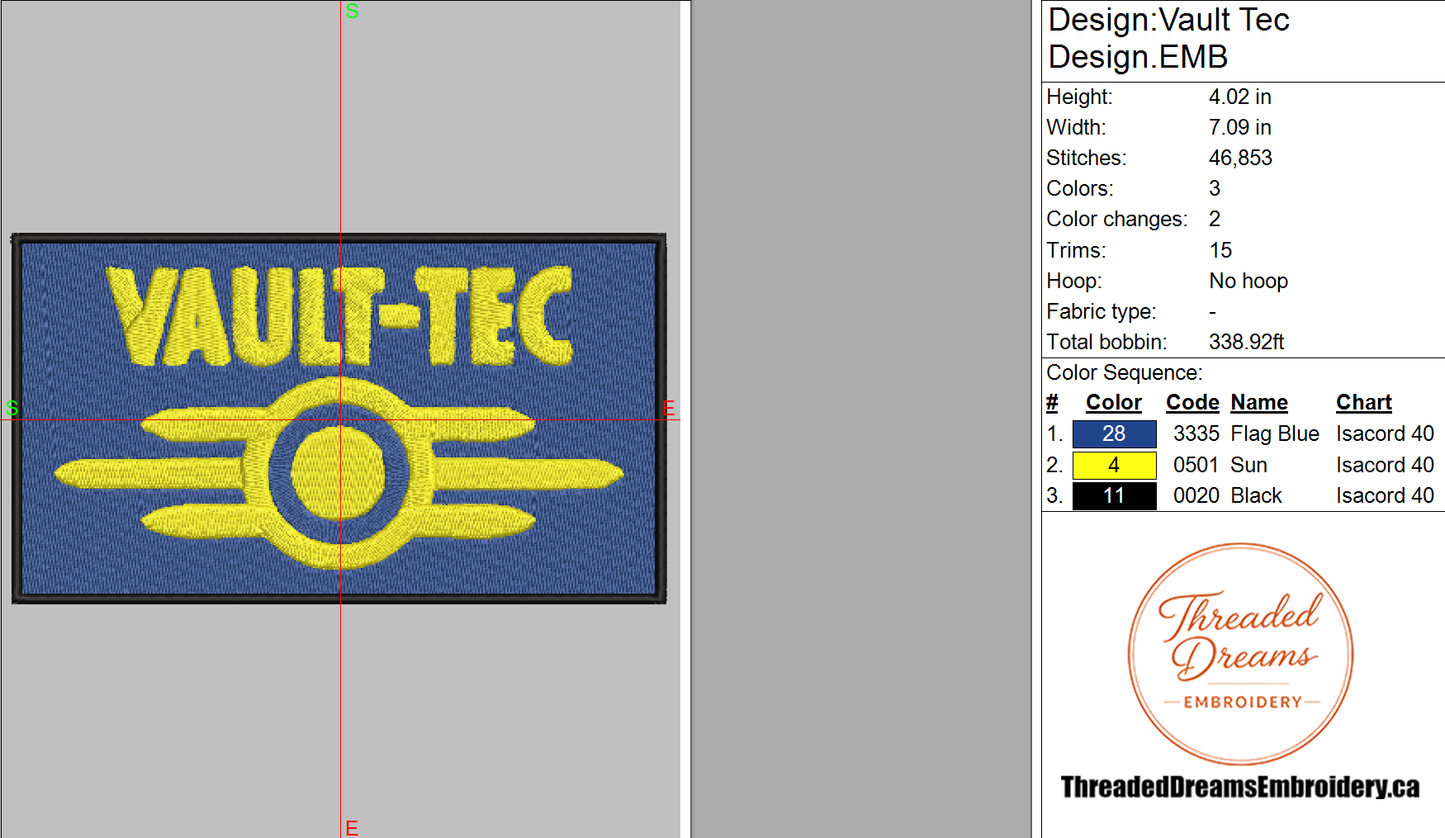Click 'Isacord 40' in the Flag Blue row
The height and width of the screenshot is (838, 1445).
(1385, 434)
